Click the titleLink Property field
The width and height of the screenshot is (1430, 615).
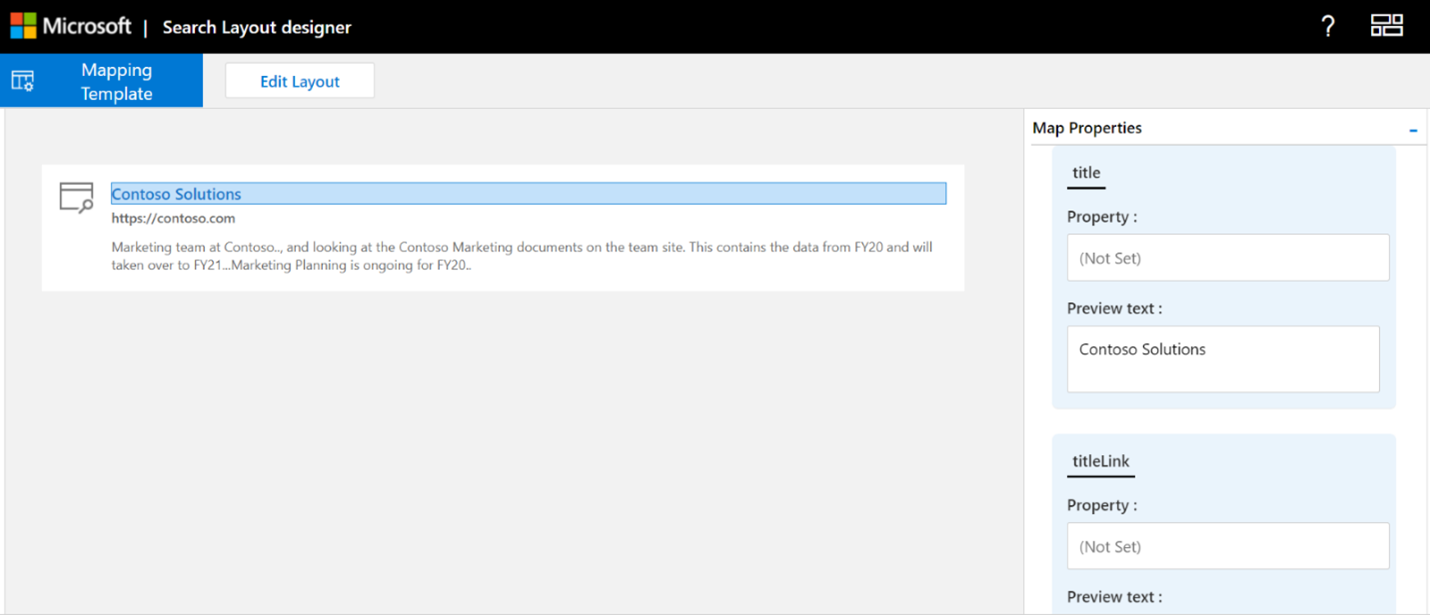[1228, 546]
